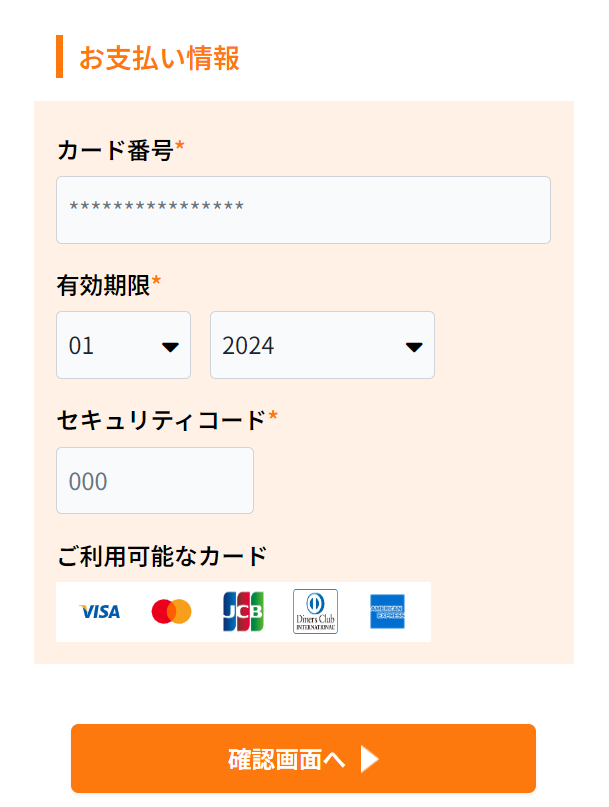The height and width of the screenshot is (807, 609).
Task: Click the American Express logo
Action: [387, 611]
